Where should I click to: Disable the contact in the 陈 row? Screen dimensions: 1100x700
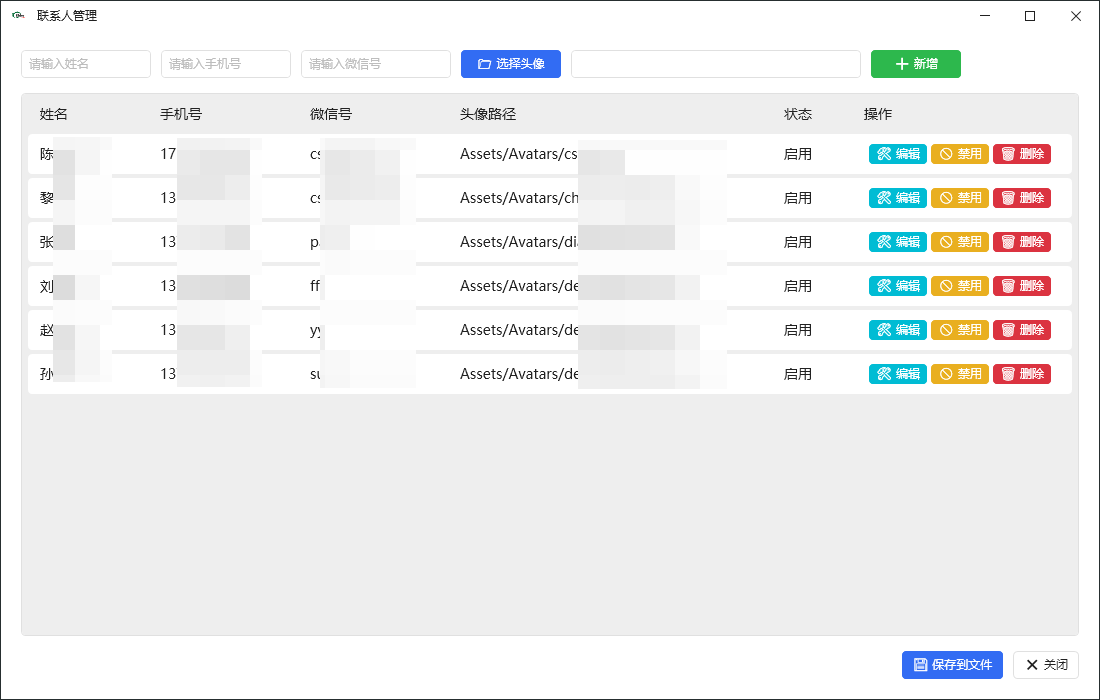960,154
